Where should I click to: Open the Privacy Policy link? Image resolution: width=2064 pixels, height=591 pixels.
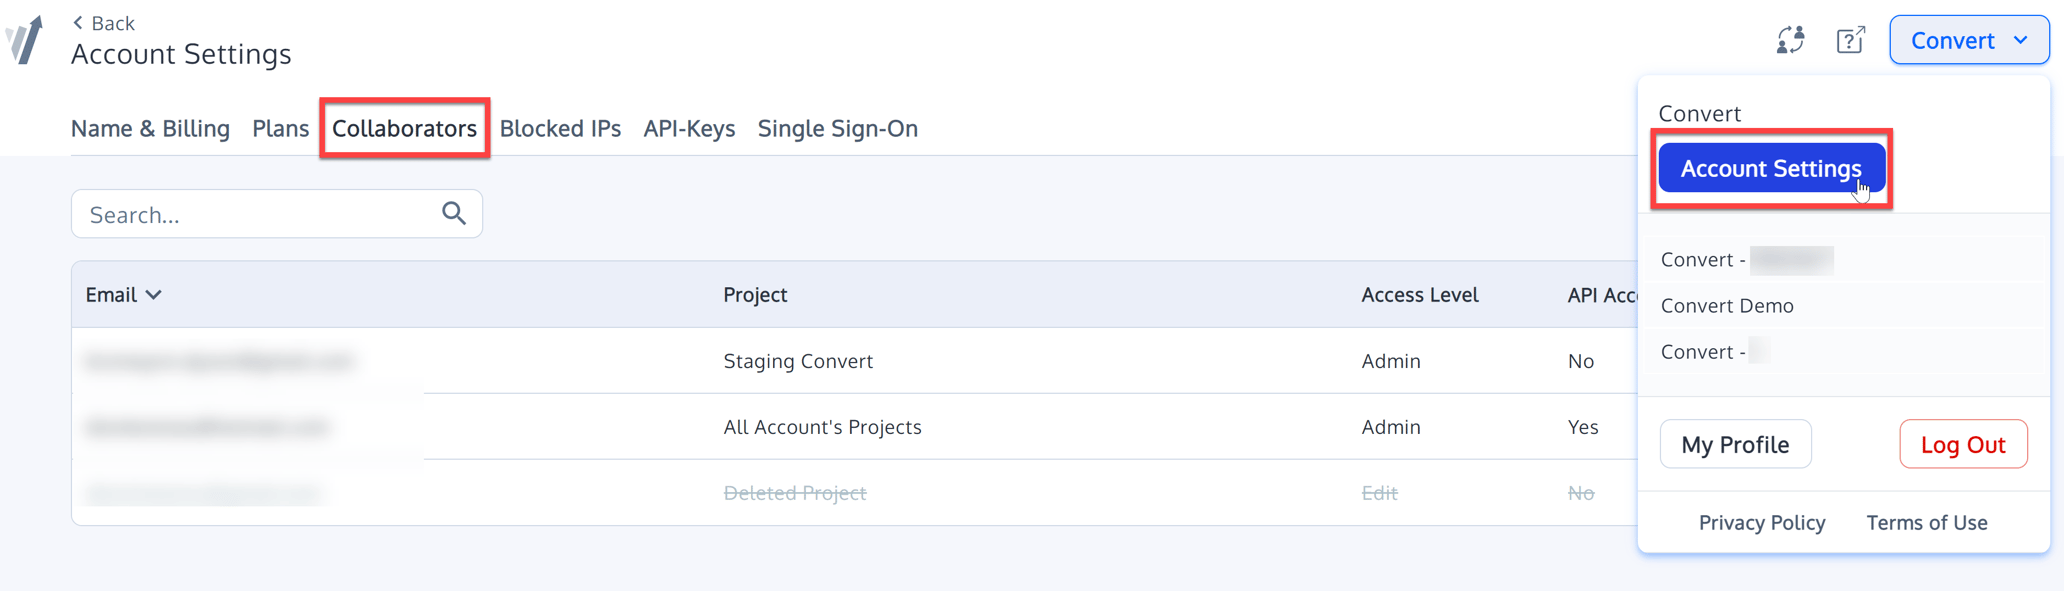1761,522
